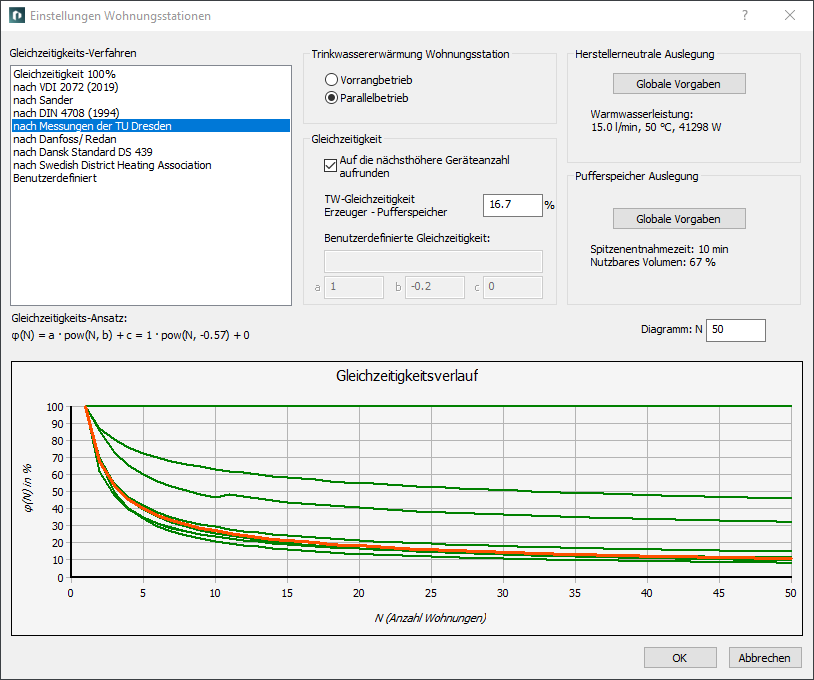
Task: Click the application icon in the title bar
Action: (17, 16)
